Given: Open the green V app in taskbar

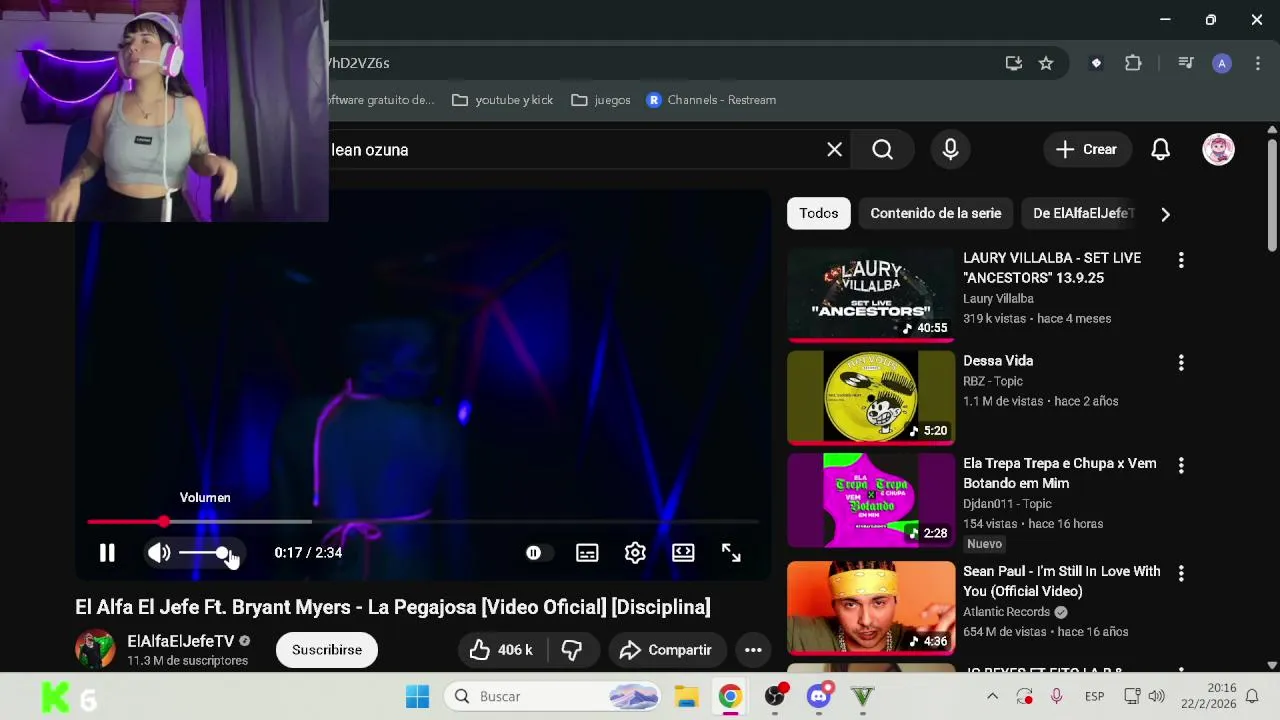Looking at the screenshot, I should click(x=863, y=696).
